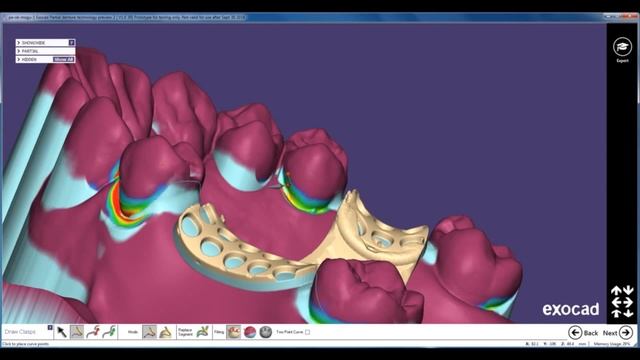Image resolution: width=640 pixels, height=360 pixels.
Task: Expand the HIDDEN group
Action: click(x=19, y=60)
